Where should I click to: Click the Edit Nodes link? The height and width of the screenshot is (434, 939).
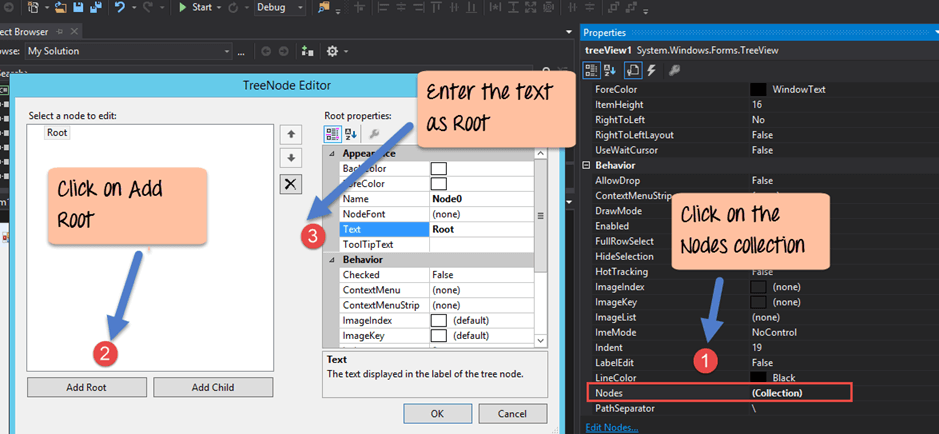click(x=613, y=427)
